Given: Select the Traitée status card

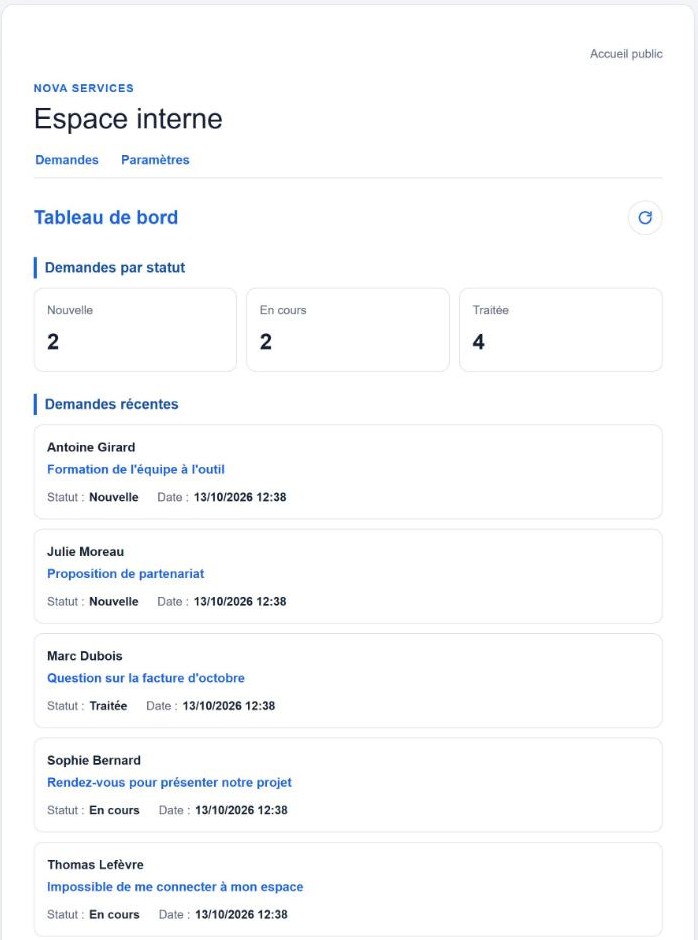Looking at the screenshot, I should [561, 330].
